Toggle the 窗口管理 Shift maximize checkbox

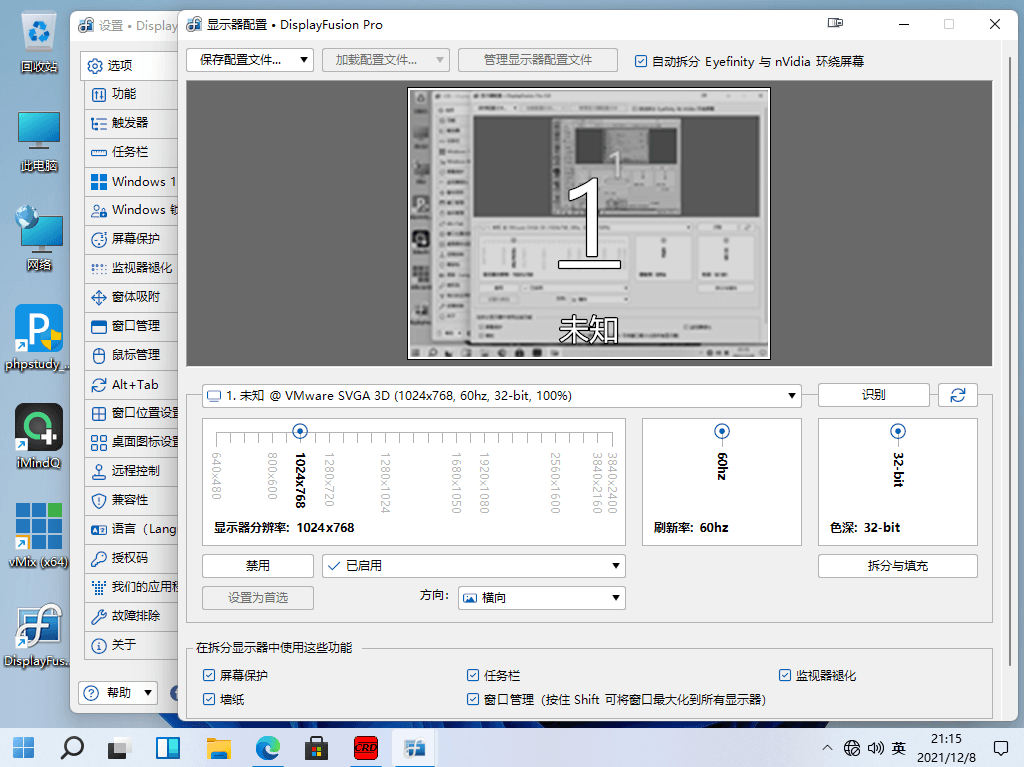[x=473, y=699]
